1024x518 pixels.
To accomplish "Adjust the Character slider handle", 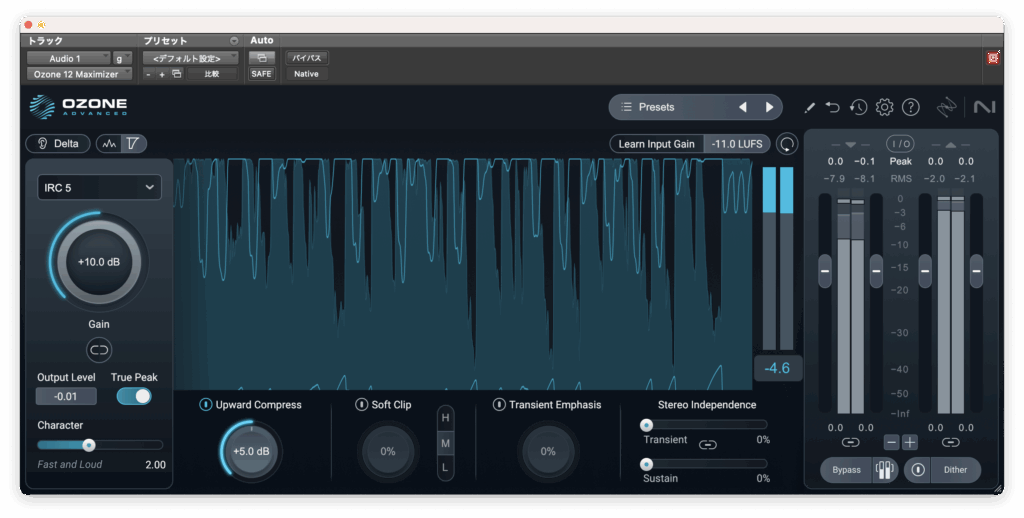I will point(89,445).
